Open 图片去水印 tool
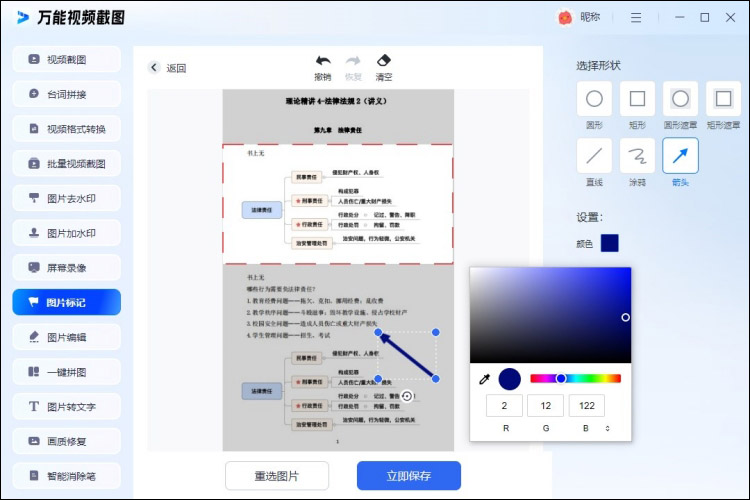This screenshot has width=750, height=500. pos(66,198)
